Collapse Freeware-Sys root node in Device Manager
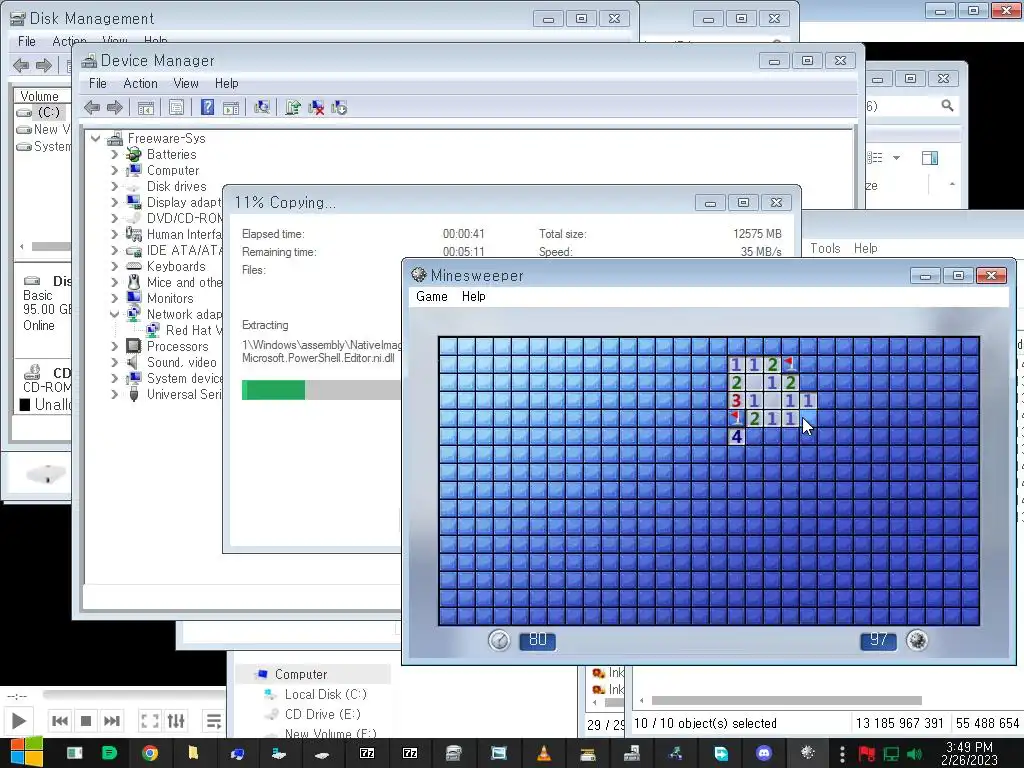Screen dimensions: 1024x768 (96, 138)
